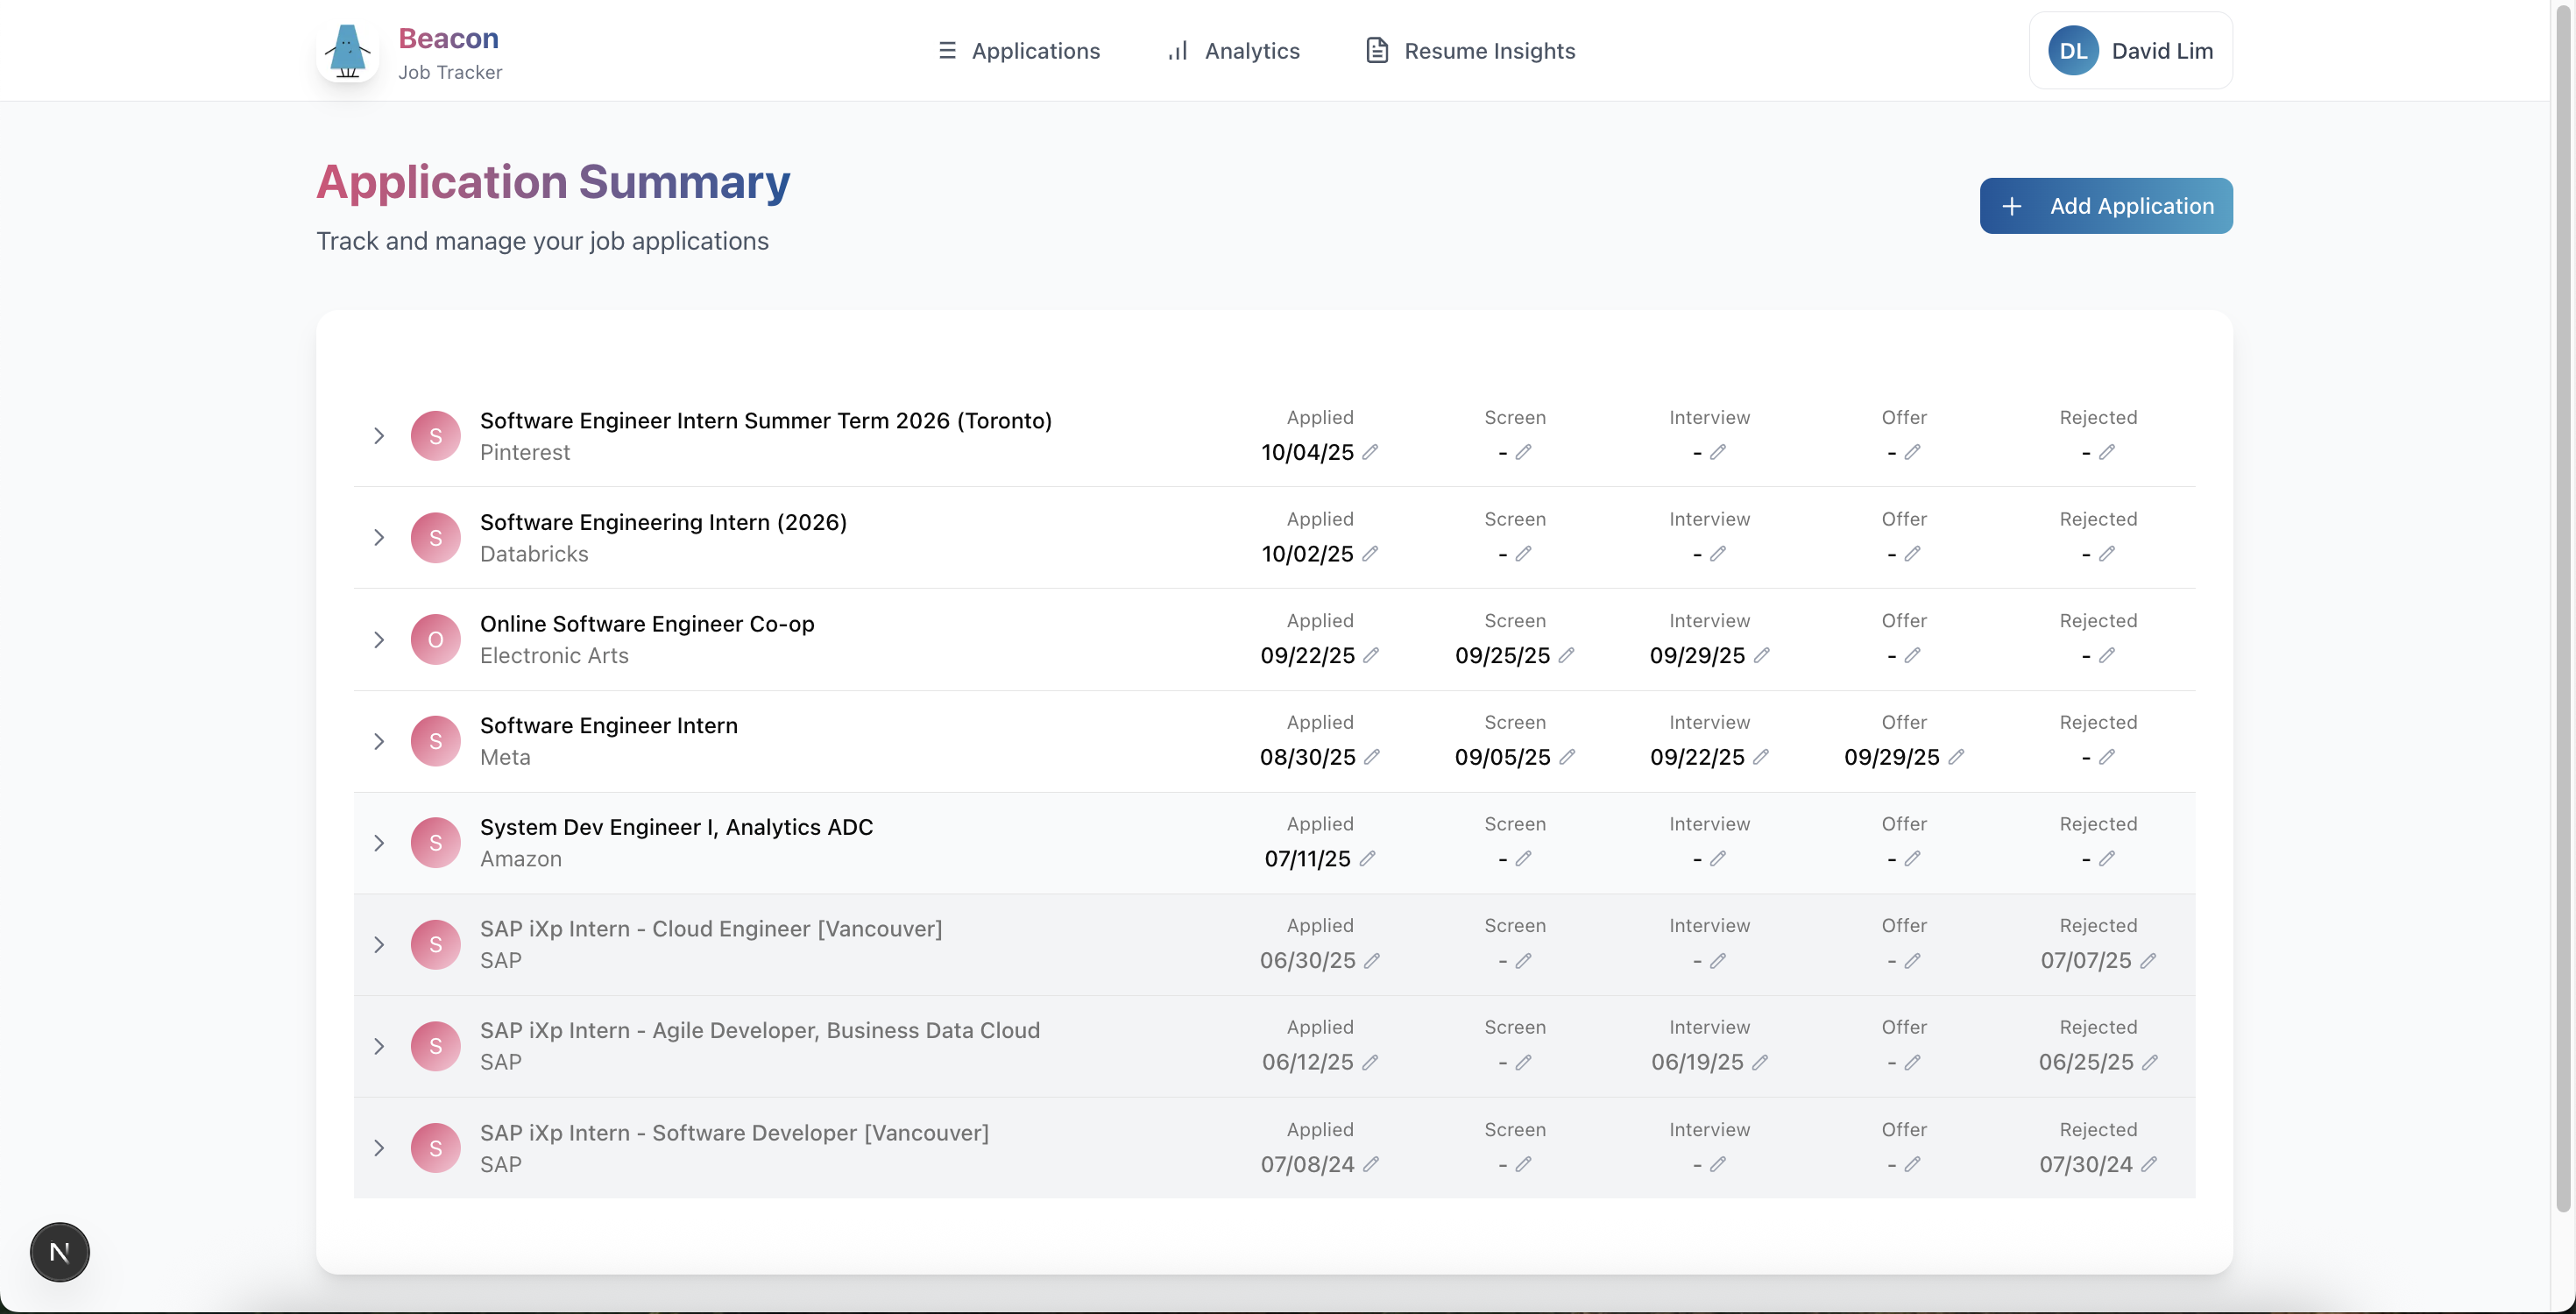2576x1314 pixels.
Task: Edit SAP Agile Developer Interview date pencil
Action: coord(1760,1062)
